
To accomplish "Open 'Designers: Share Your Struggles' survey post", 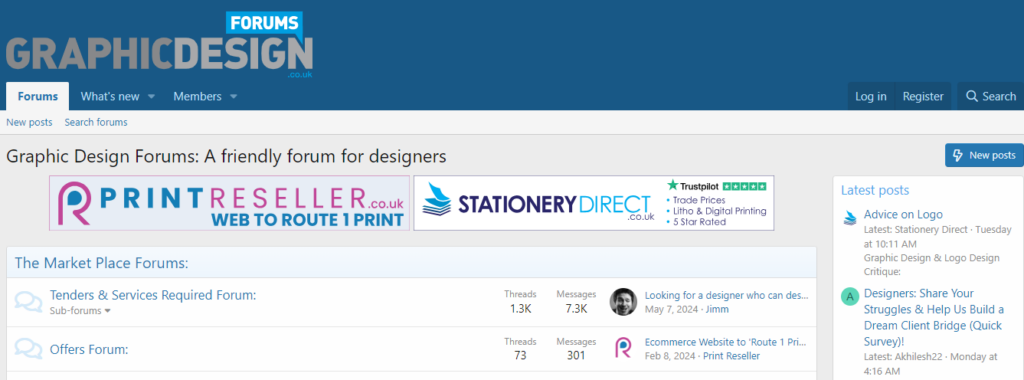I will [934, 317].
